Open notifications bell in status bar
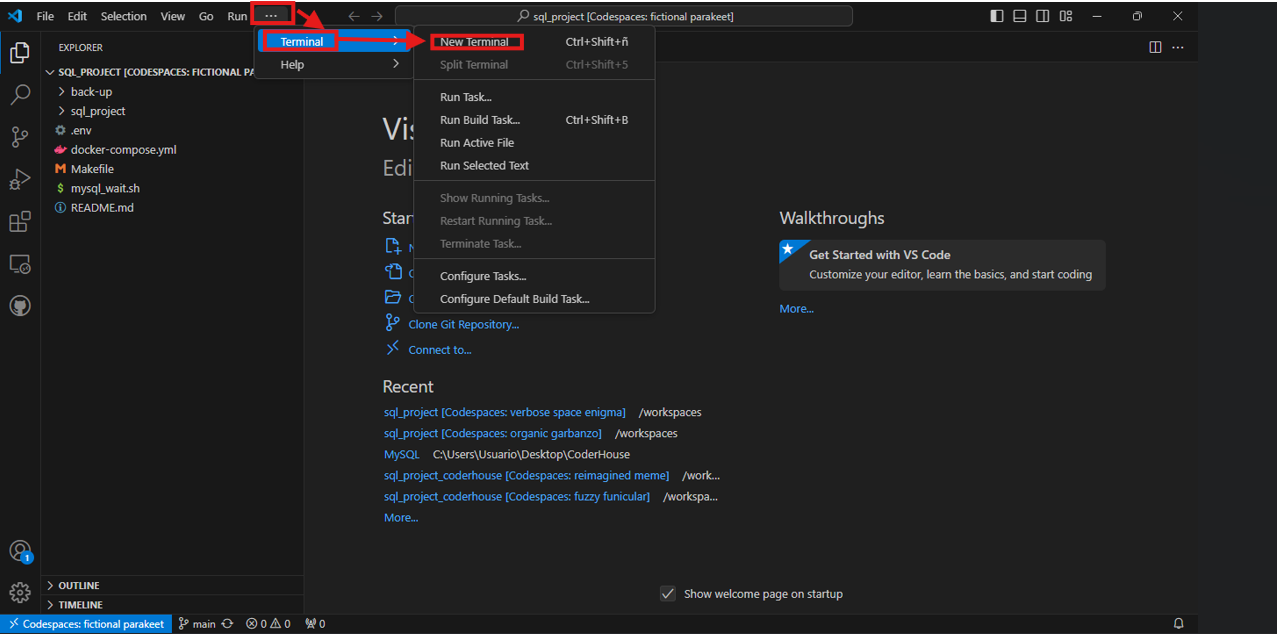The width and height of the screenshot is (1277, 634). (x=1179, y=624)
